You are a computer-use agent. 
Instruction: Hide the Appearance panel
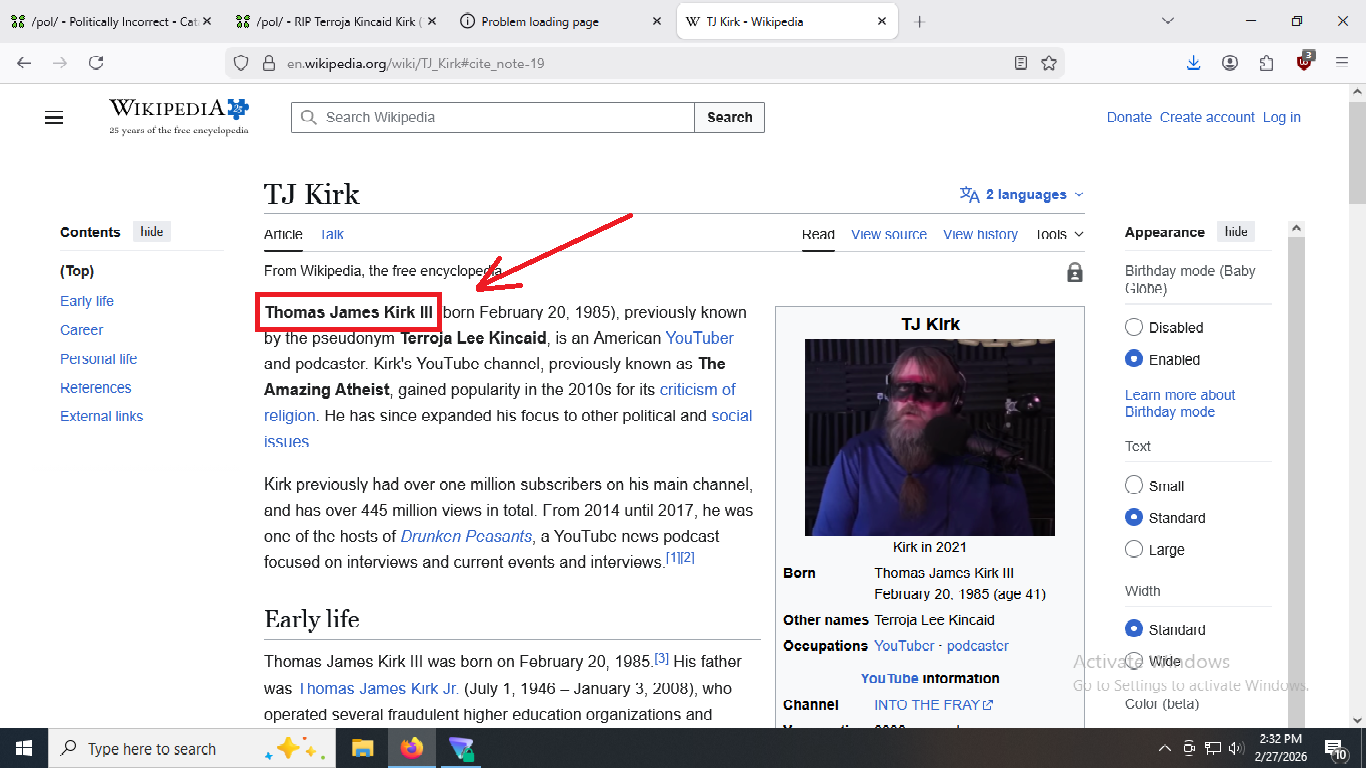[1236, 232]
